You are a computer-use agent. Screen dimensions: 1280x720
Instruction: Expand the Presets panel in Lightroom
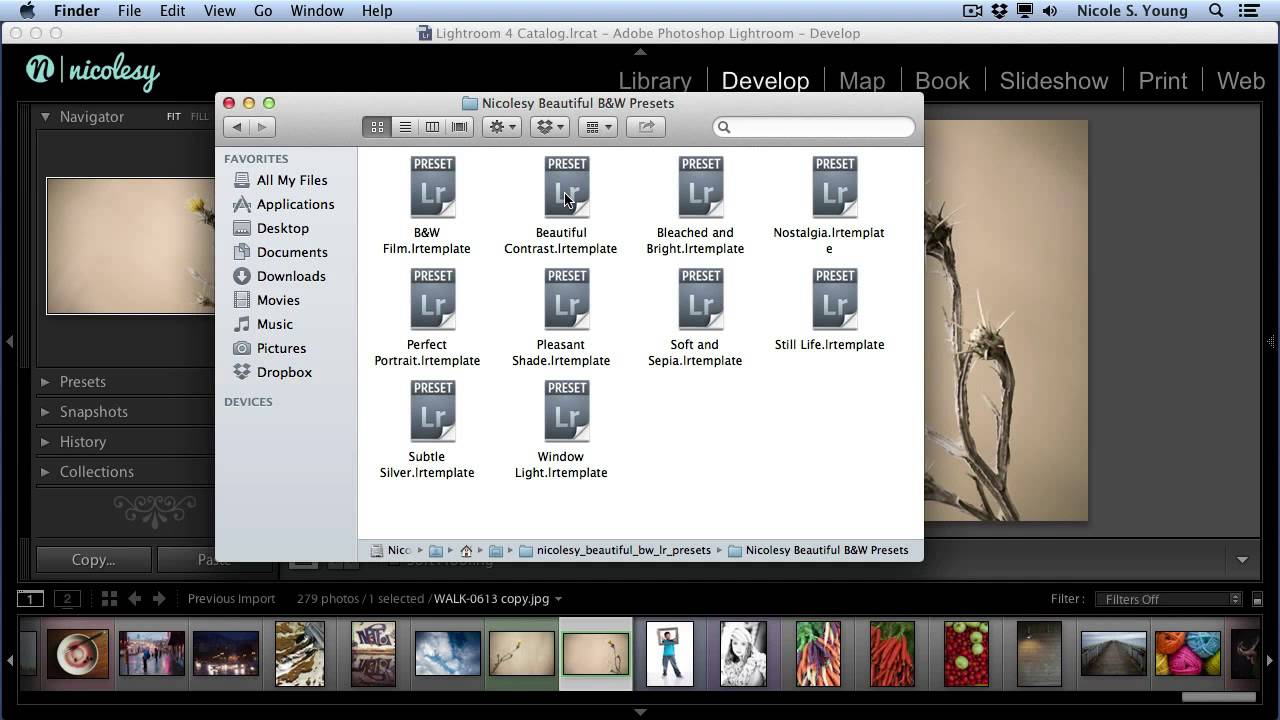coord(45,382)
